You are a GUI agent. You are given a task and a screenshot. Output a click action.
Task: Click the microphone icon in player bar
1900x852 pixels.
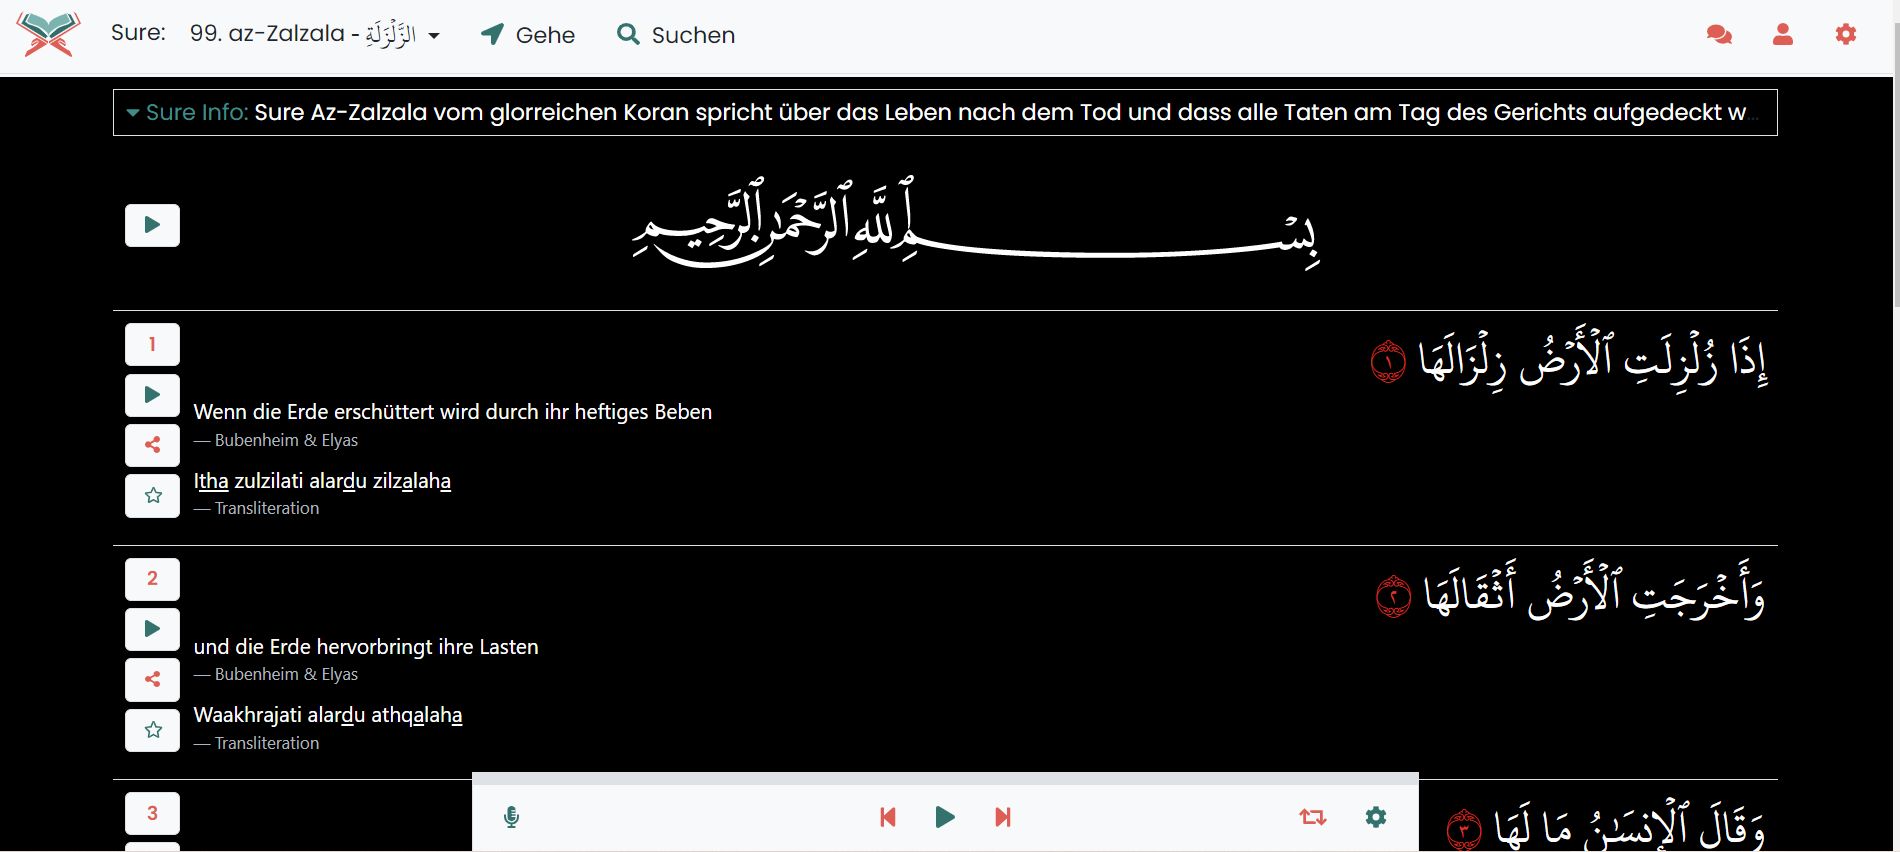[x=511, y=817]
